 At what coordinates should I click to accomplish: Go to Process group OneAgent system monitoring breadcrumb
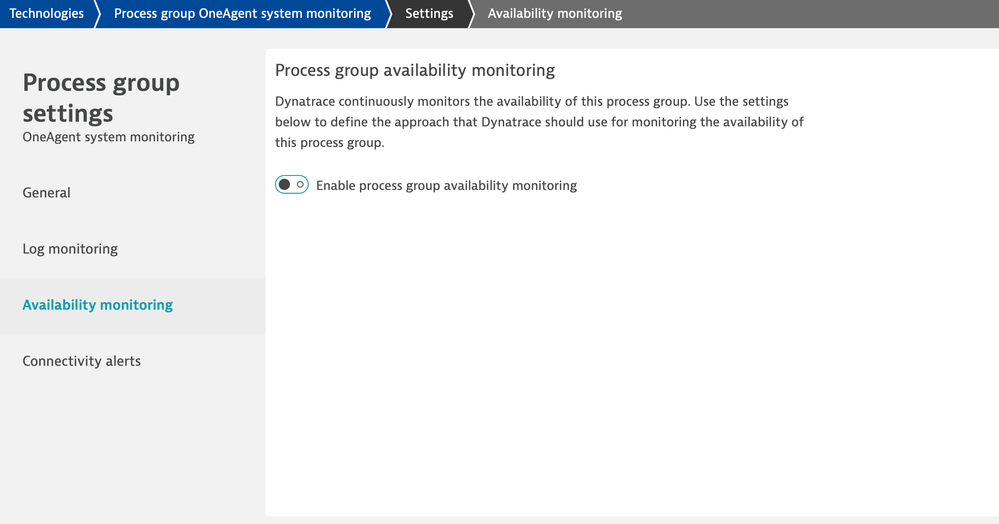click(242, 14)
